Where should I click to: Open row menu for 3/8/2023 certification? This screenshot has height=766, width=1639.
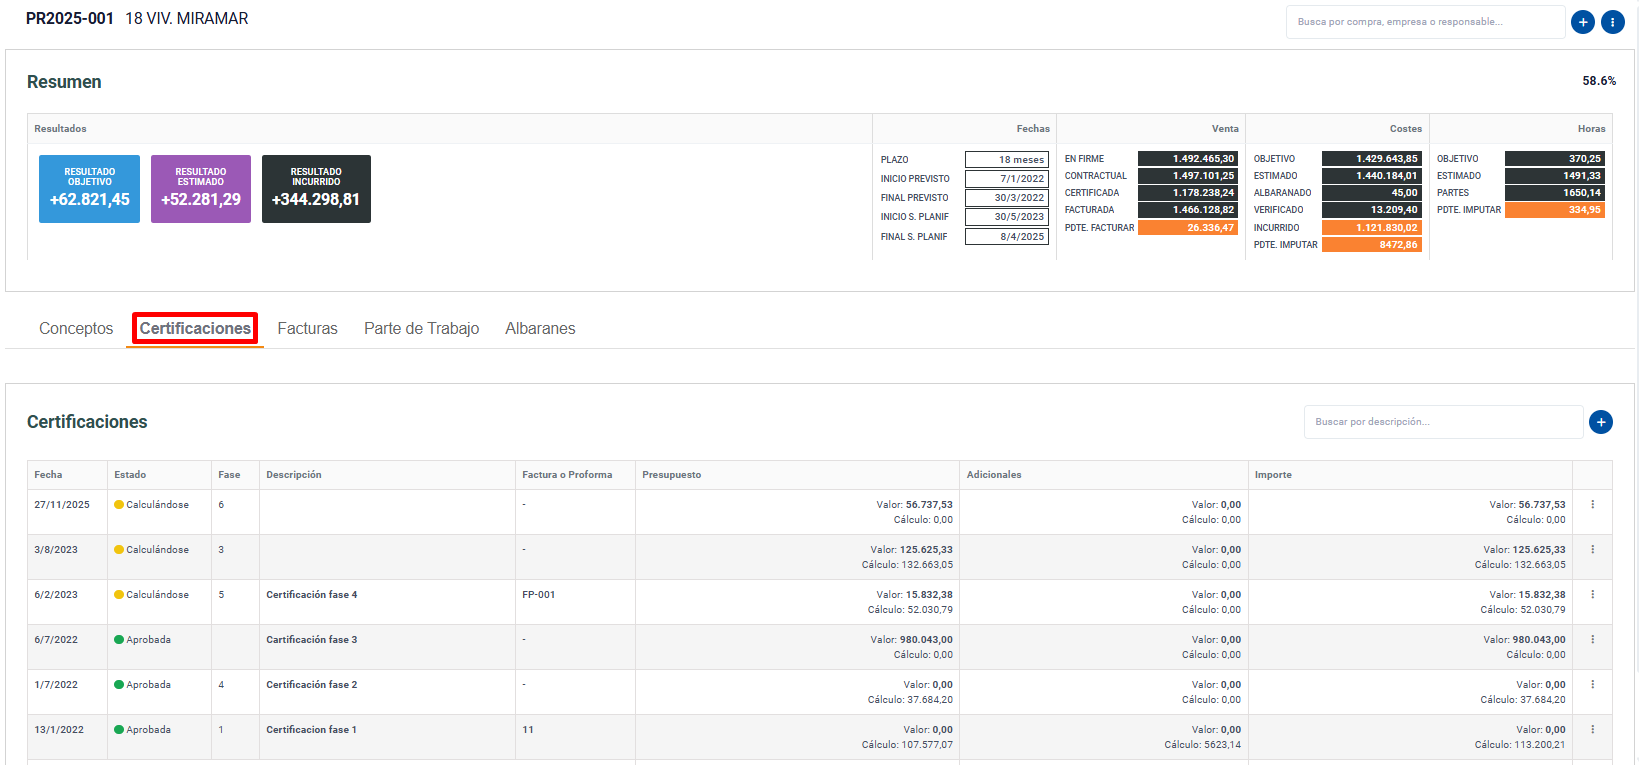(1592, 550)
